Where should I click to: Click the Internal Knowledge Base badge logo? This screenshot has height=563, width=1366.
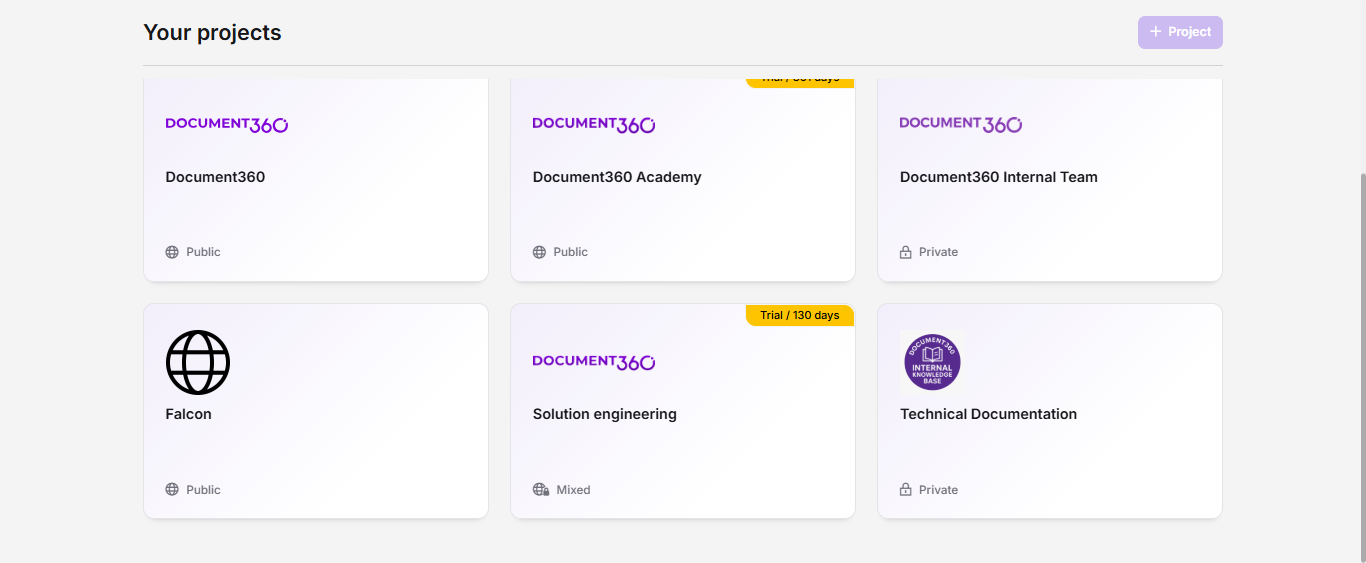[932, 362]
